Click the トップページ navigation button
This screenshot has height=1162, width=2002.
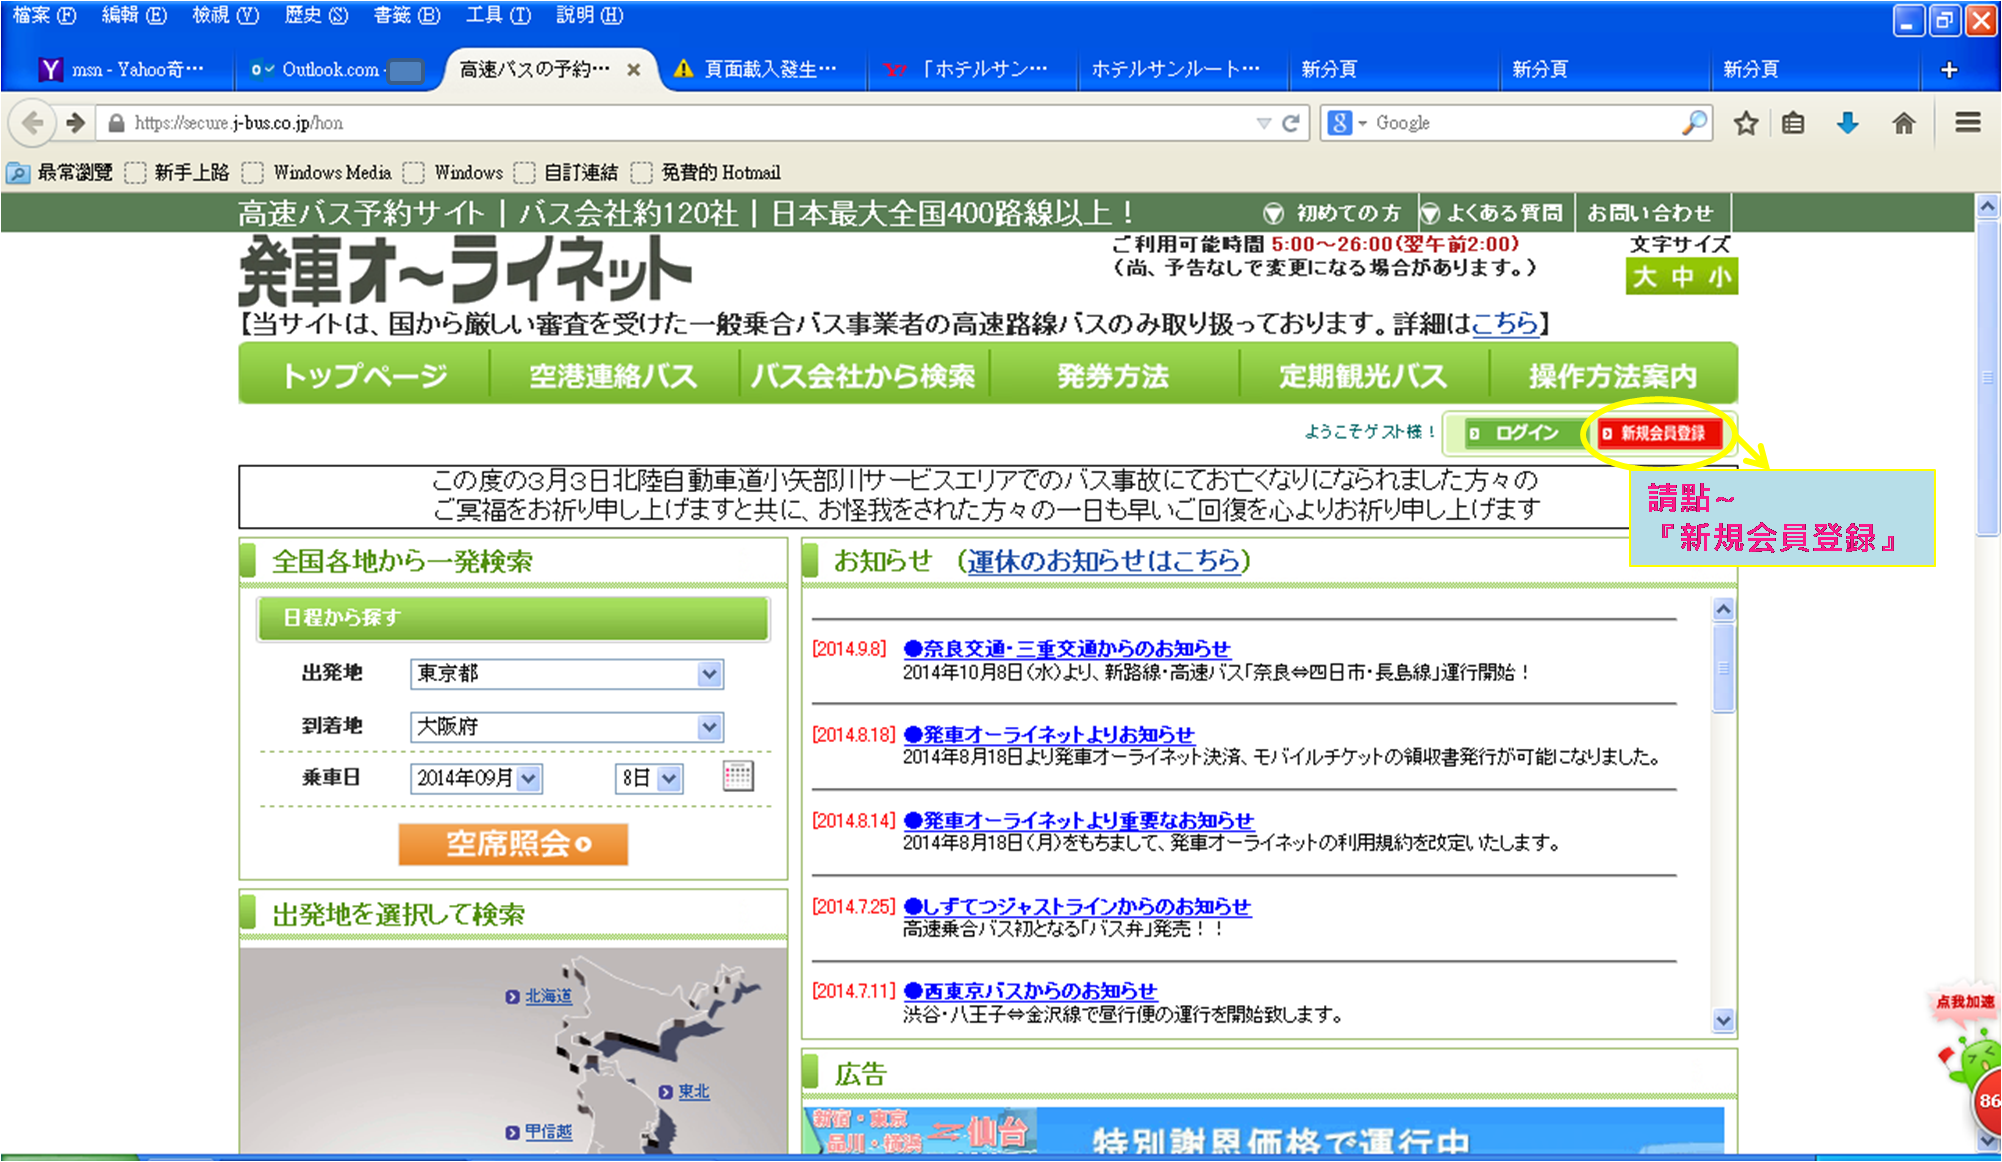364,376
